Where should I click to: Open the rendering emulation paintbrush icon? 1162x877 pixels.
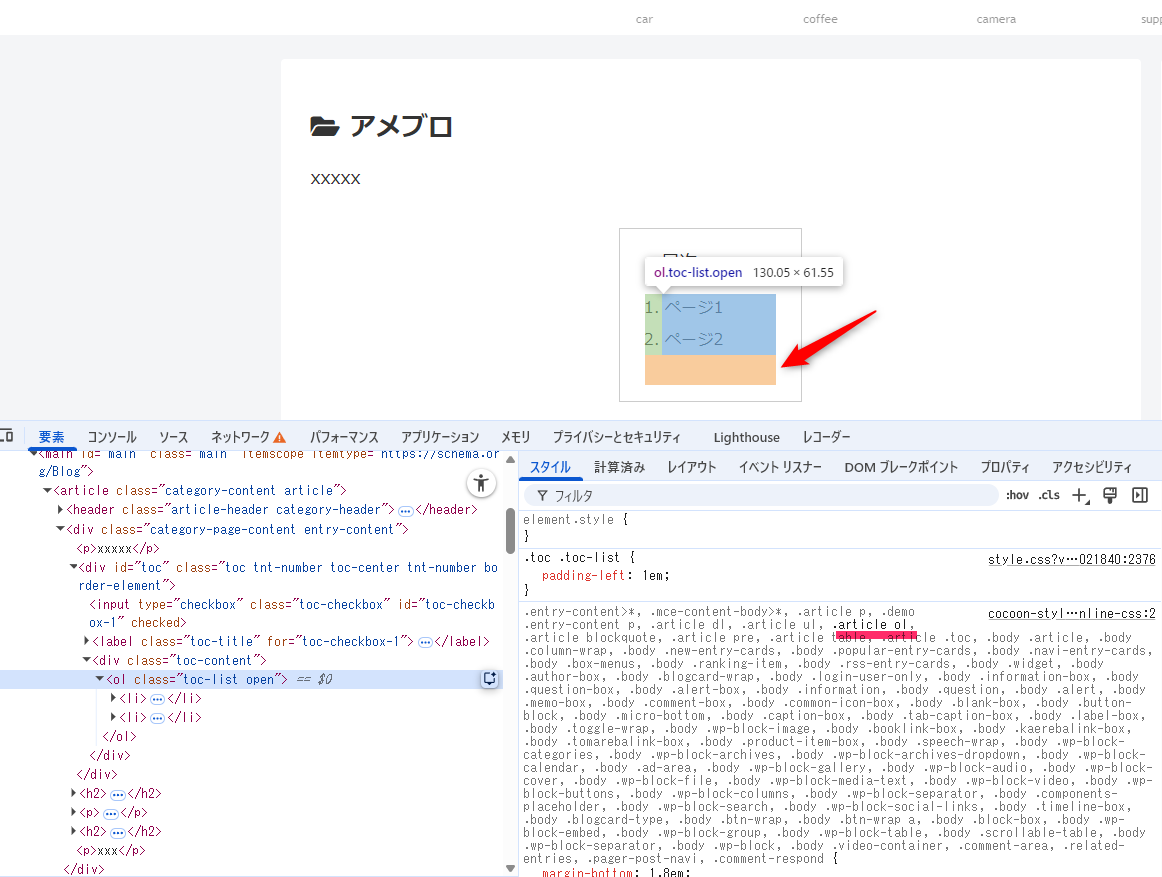coord(1109,496)
